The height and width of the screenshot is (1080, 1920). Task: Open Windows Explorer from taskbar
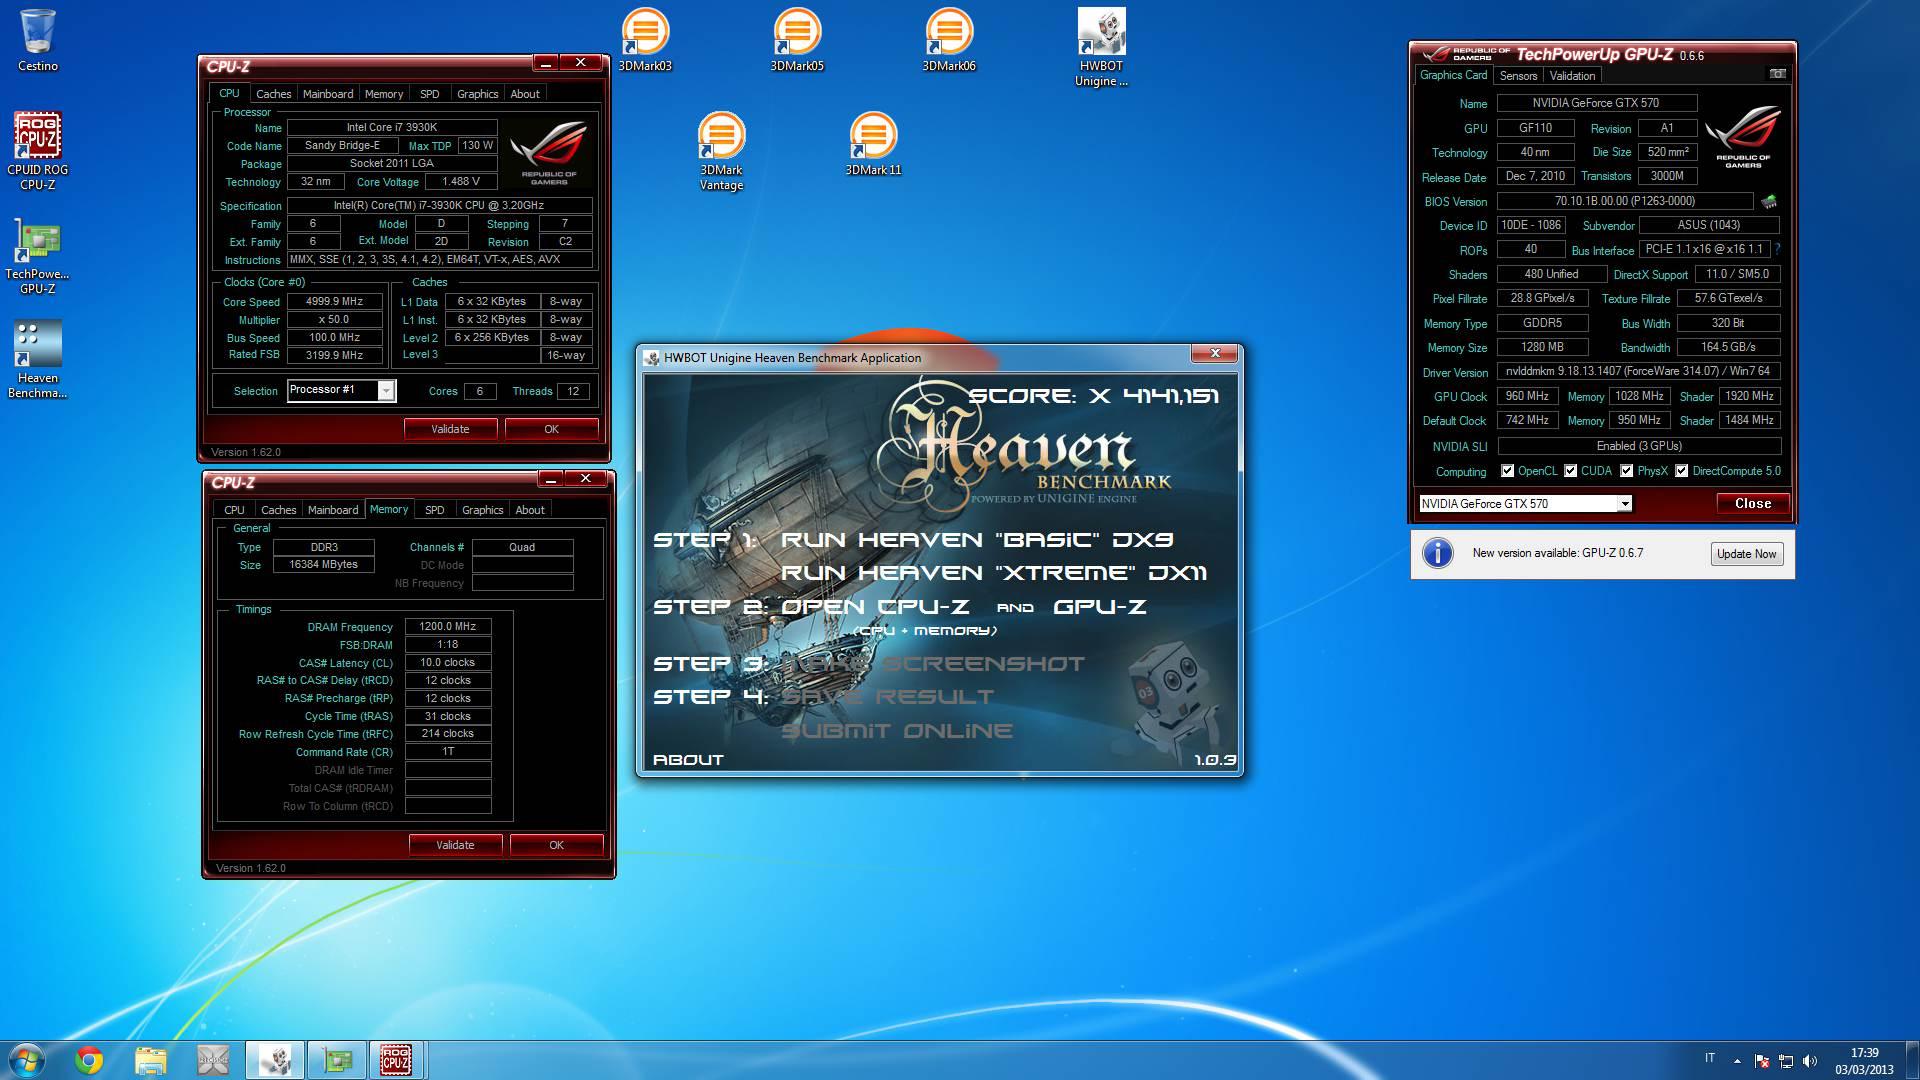pyautogui.click(x=150, y=1060)
